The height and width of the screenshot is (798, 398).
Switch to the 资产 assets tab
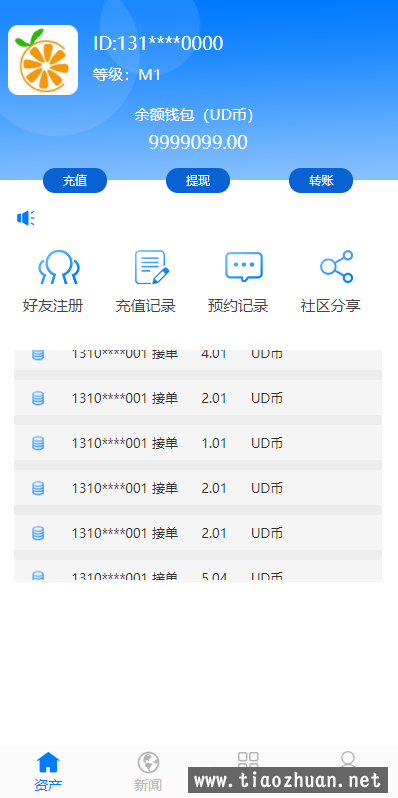pos(48,772)
